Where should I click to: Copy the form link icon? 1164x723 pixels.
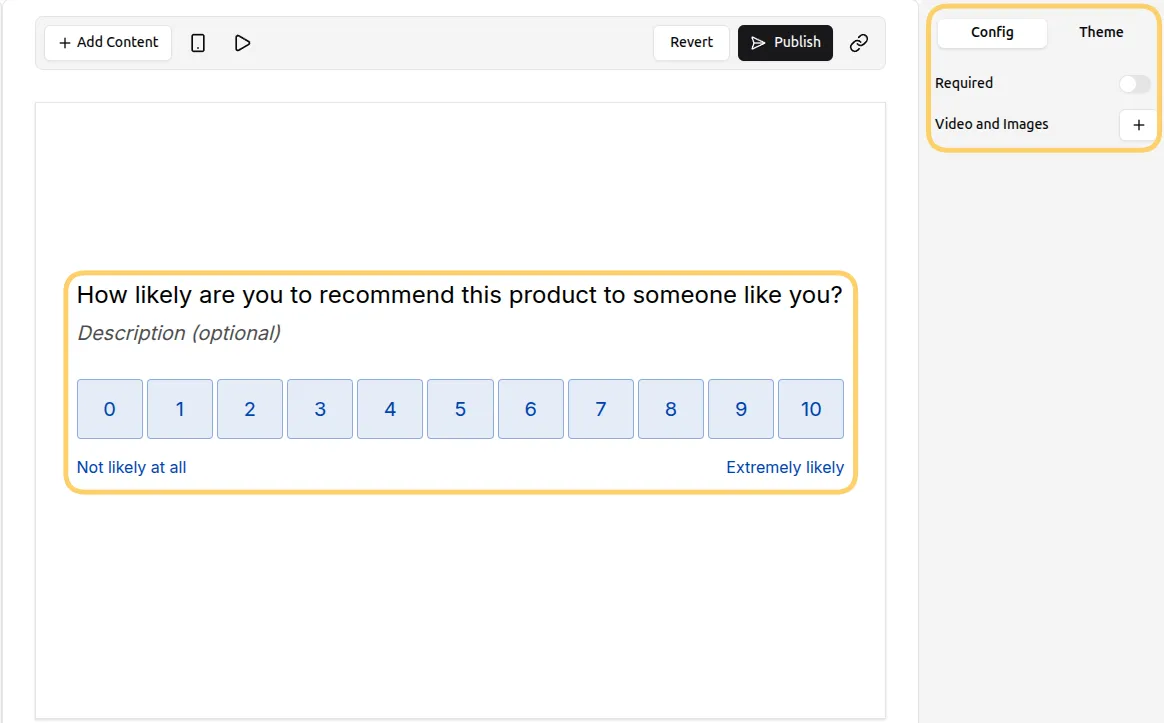[x=858, y=43]
